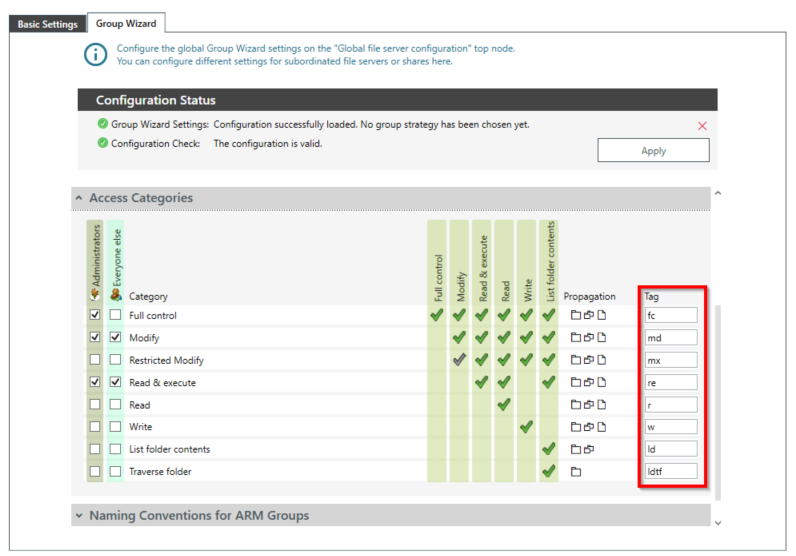796x556 pixels.
Task: Click the Tag field containing "ldtf"
Action: click(671, 471)
